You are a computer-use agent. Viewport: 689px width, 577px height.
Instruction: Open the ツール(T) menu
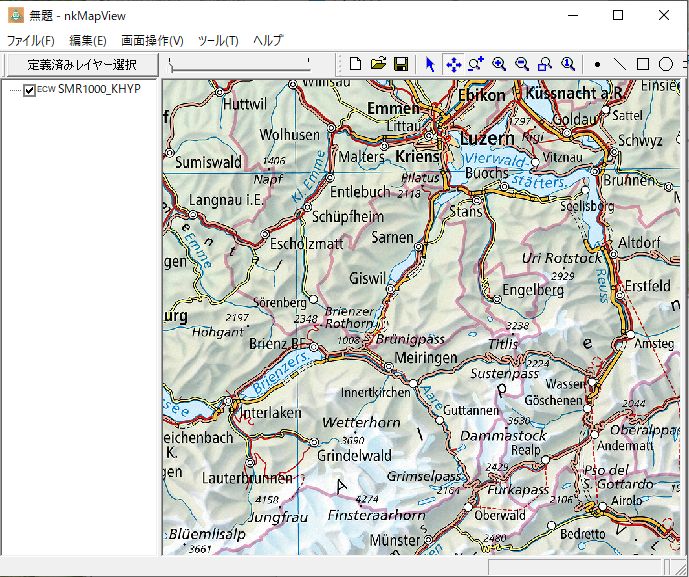click(218, 41)
